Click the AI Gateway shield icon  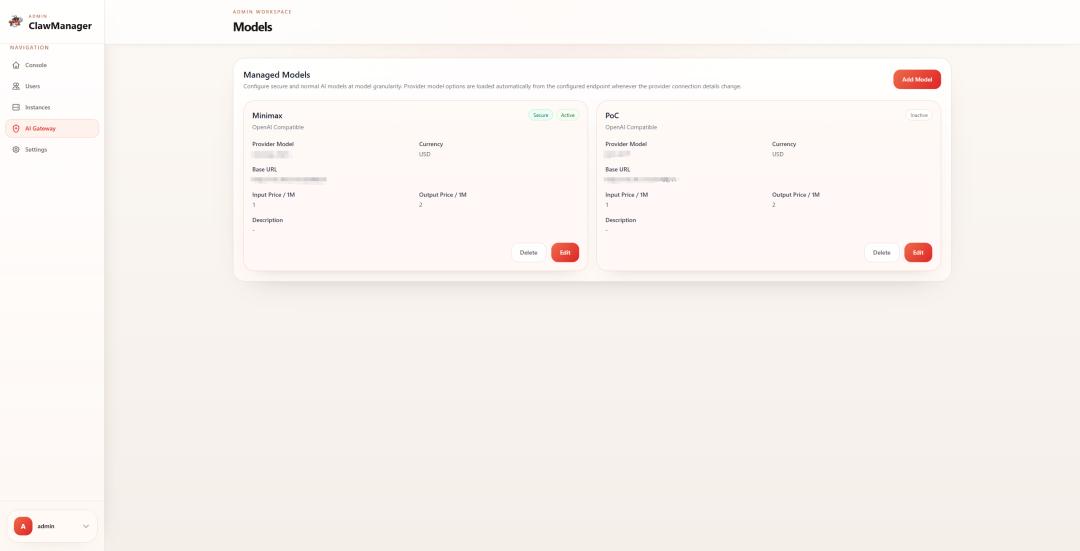coord(16,128)
